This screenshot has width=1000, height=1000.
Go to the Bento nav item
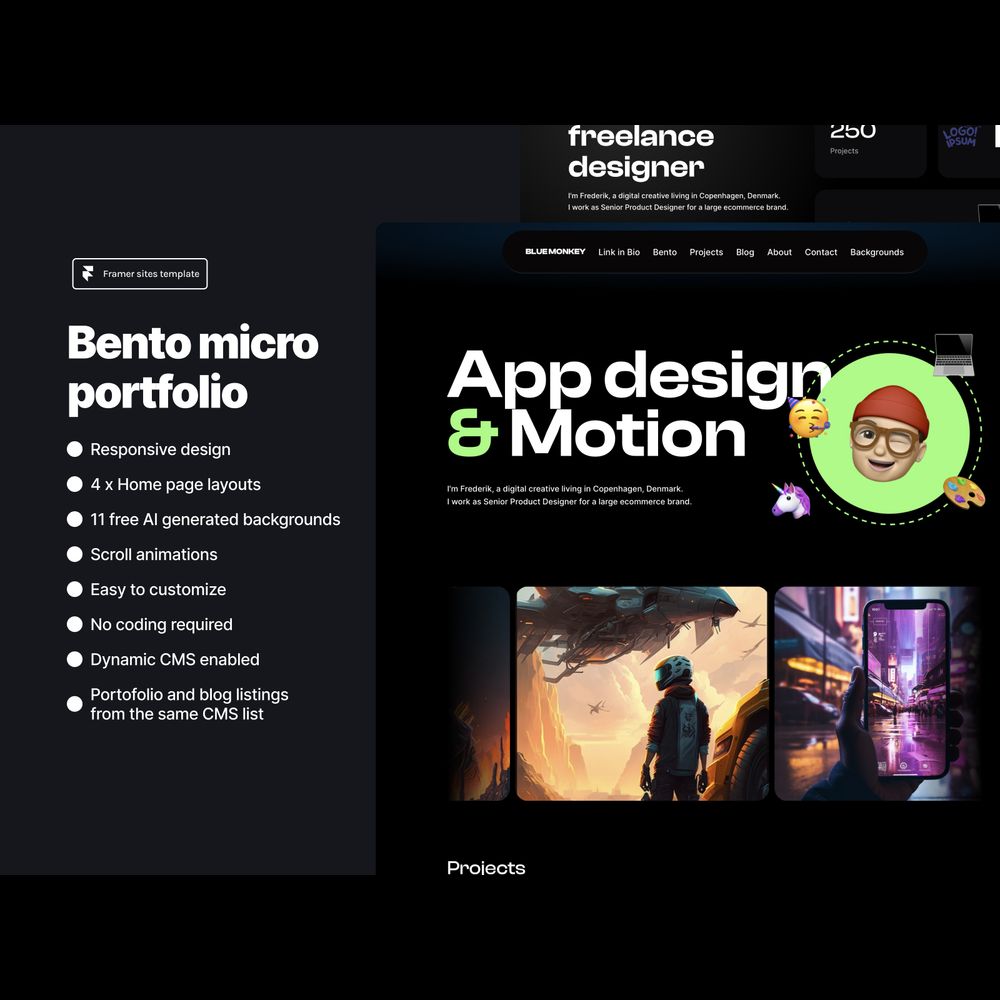[665, 252]
